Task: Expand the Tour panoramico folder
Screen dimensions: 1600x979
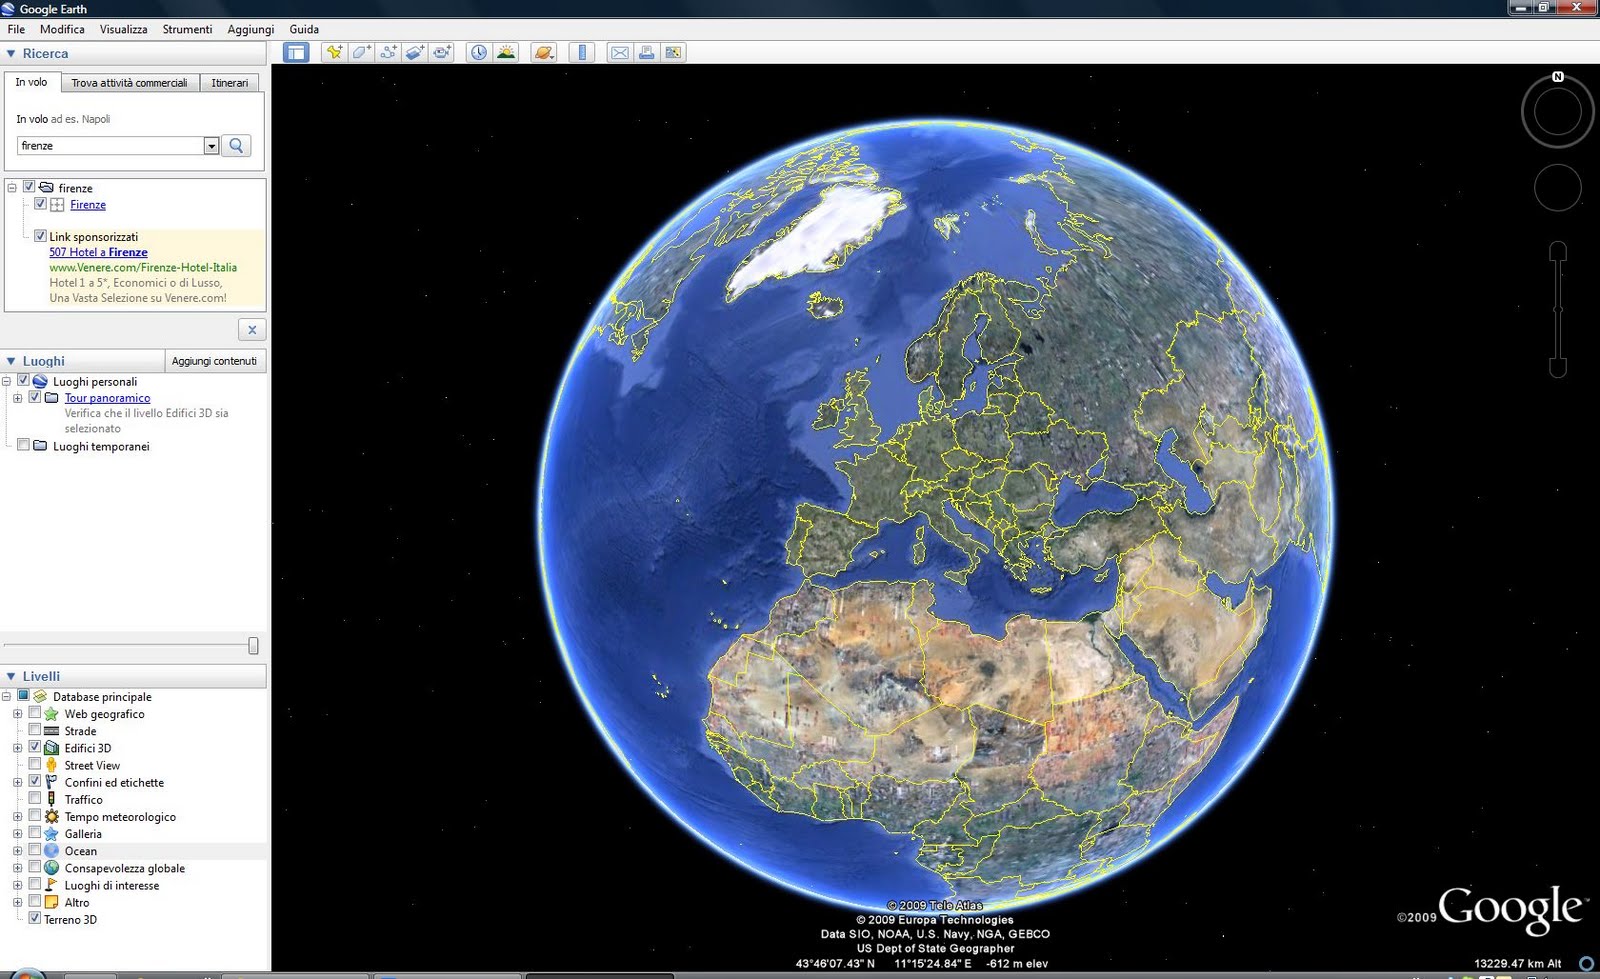Action: click(17, 398)
